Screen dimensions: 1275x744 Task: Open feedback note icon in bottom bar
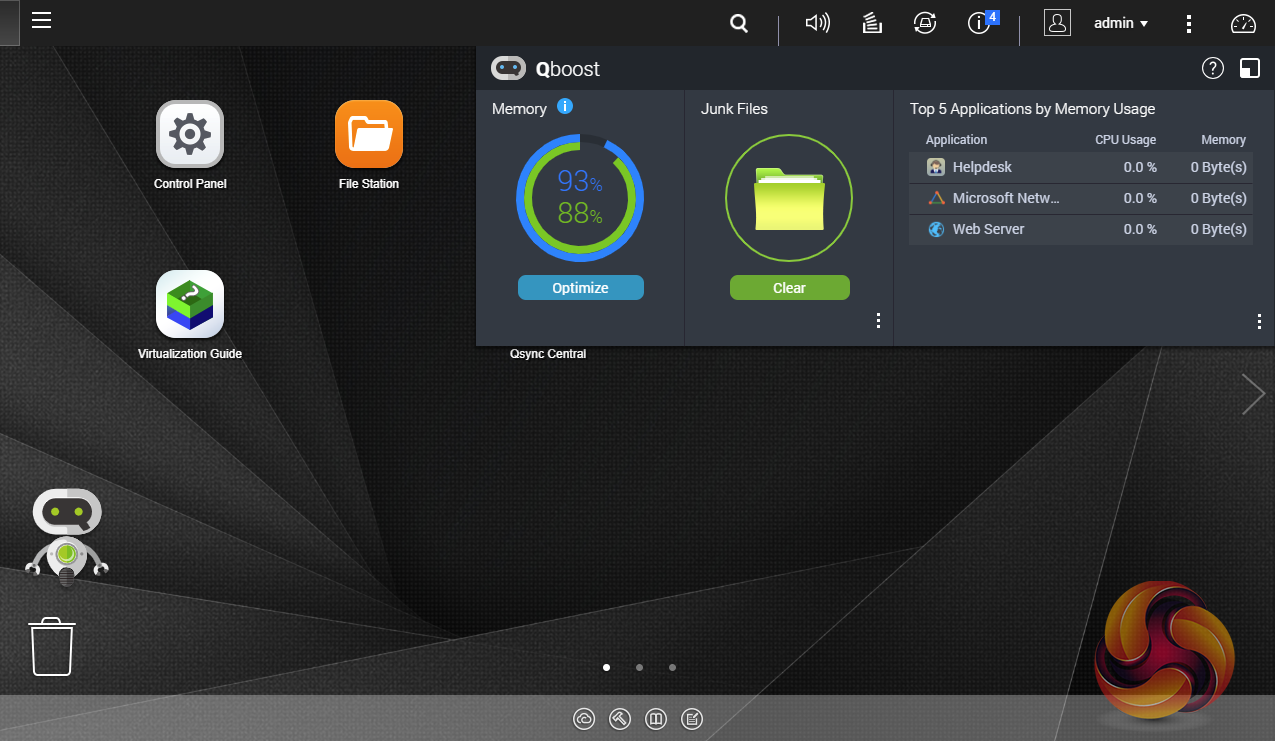point(692,719)
